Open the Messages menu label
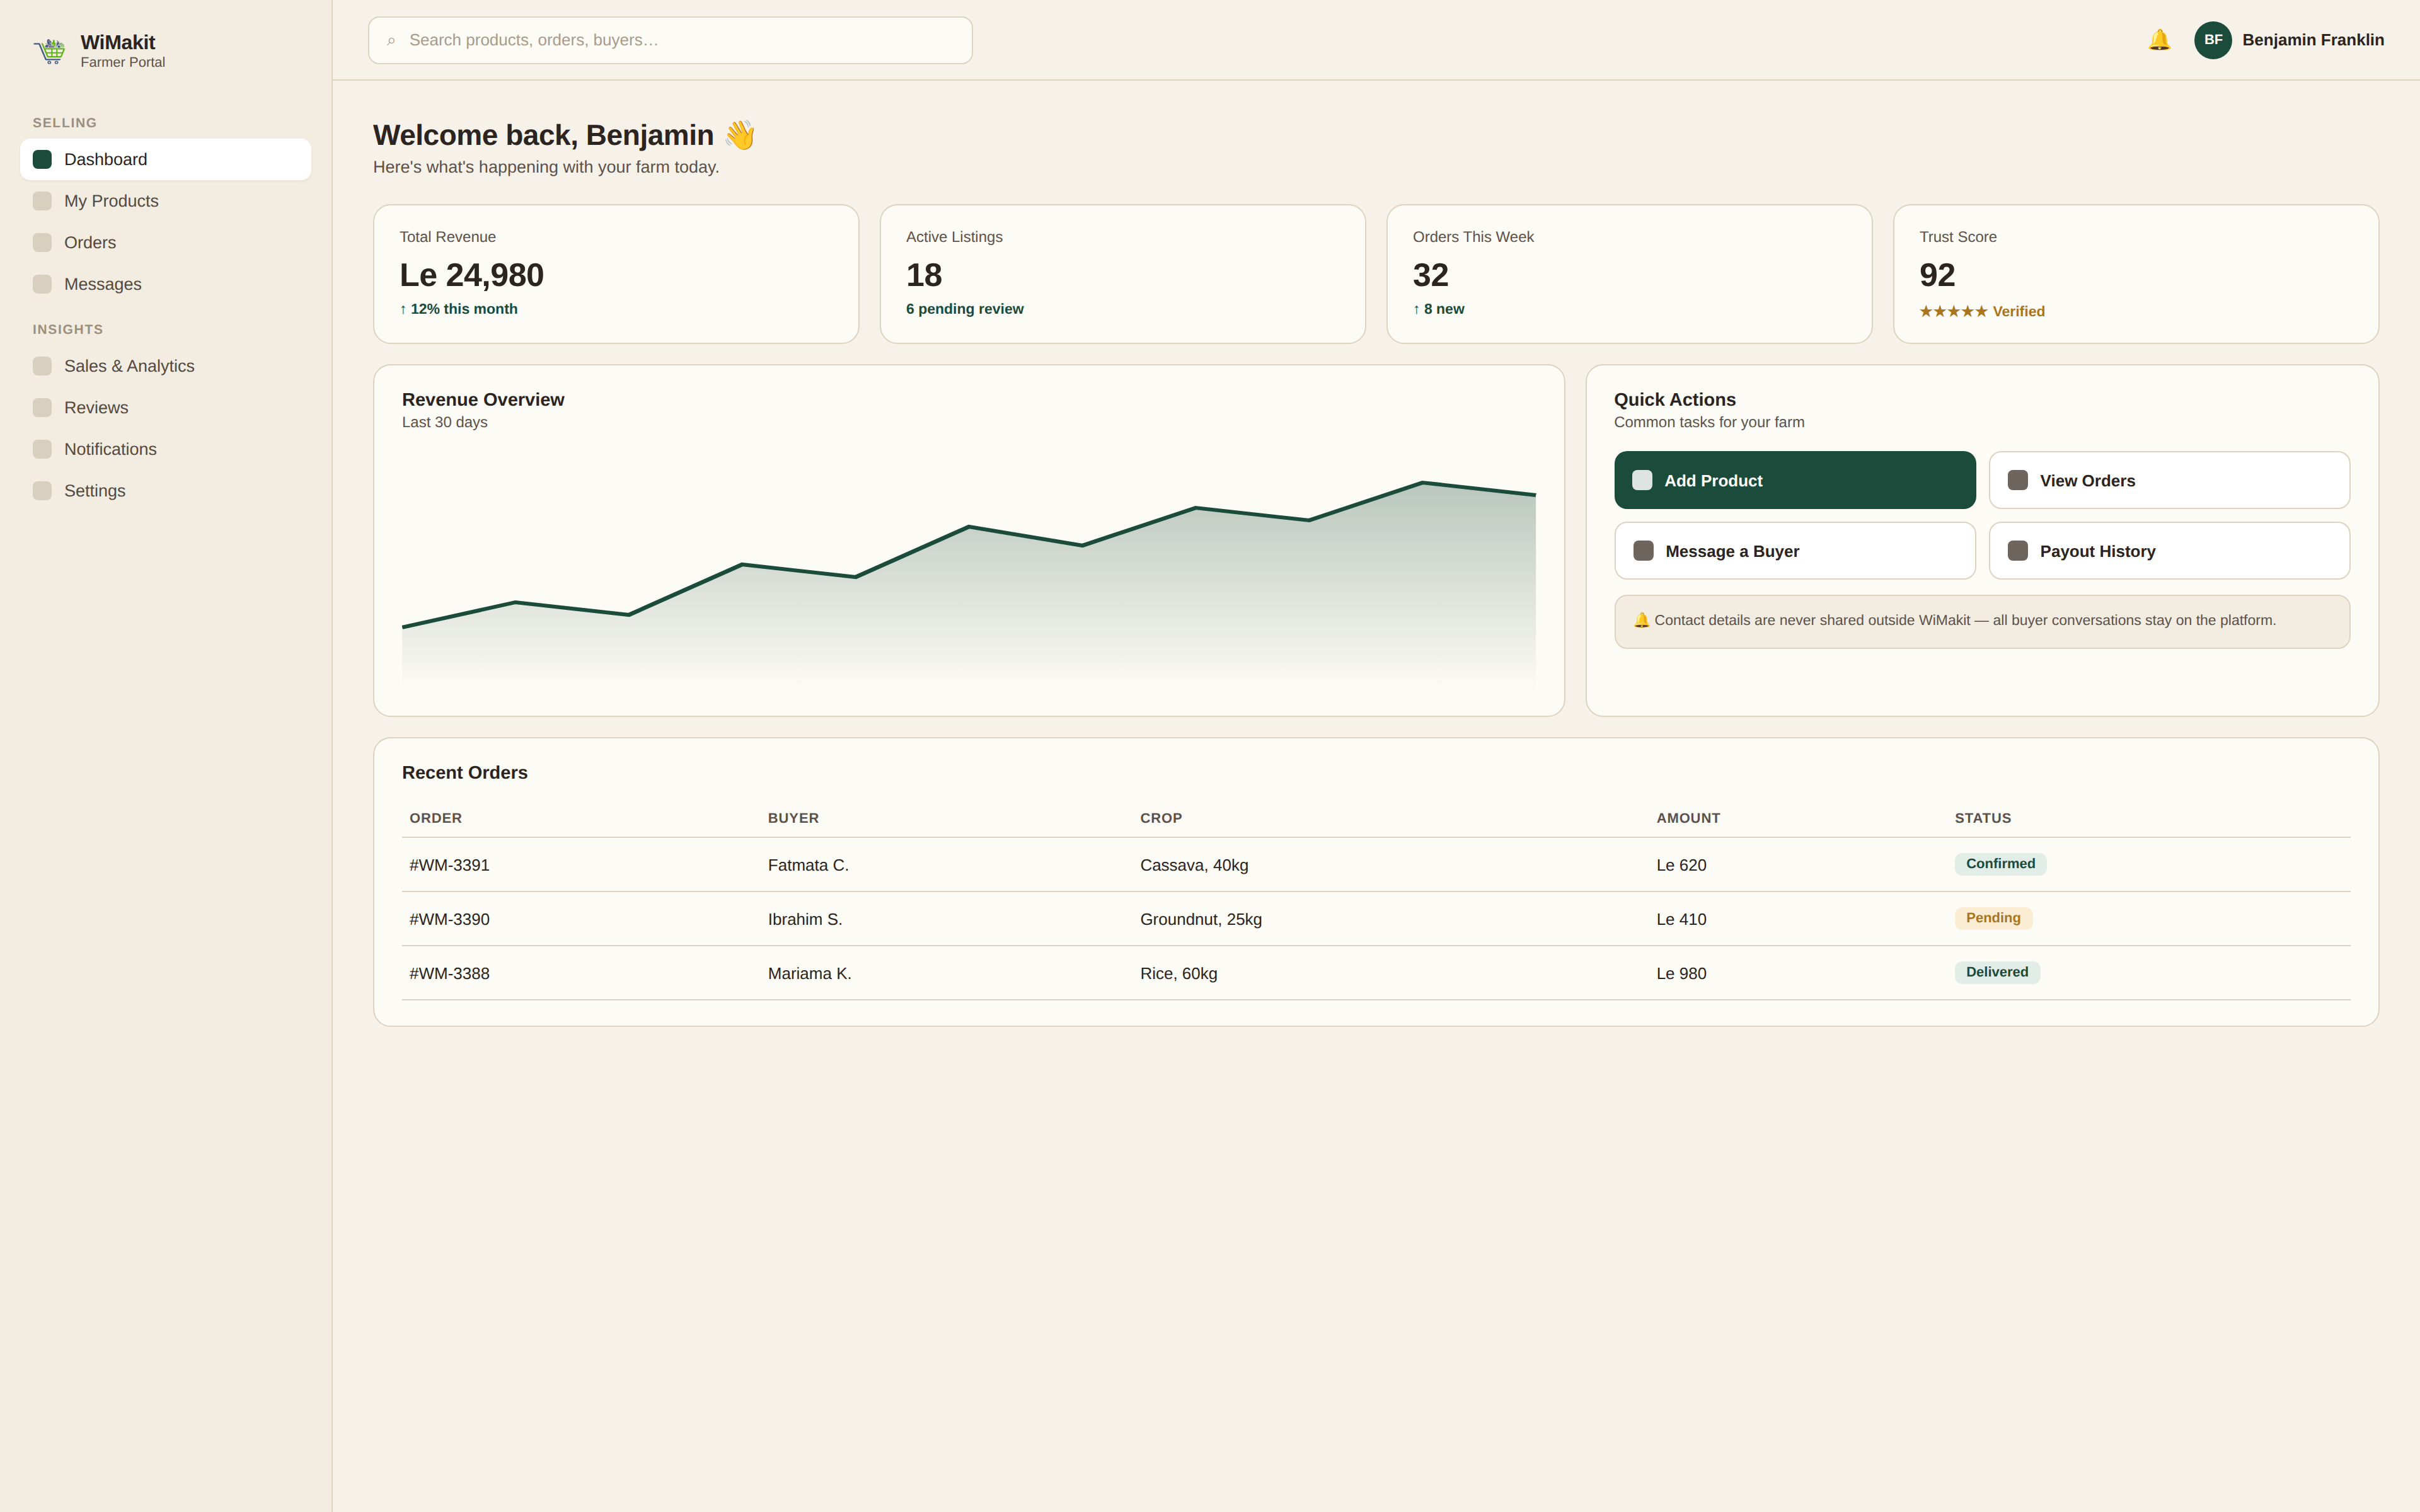2420x1512 pixels. click(103, 284)
